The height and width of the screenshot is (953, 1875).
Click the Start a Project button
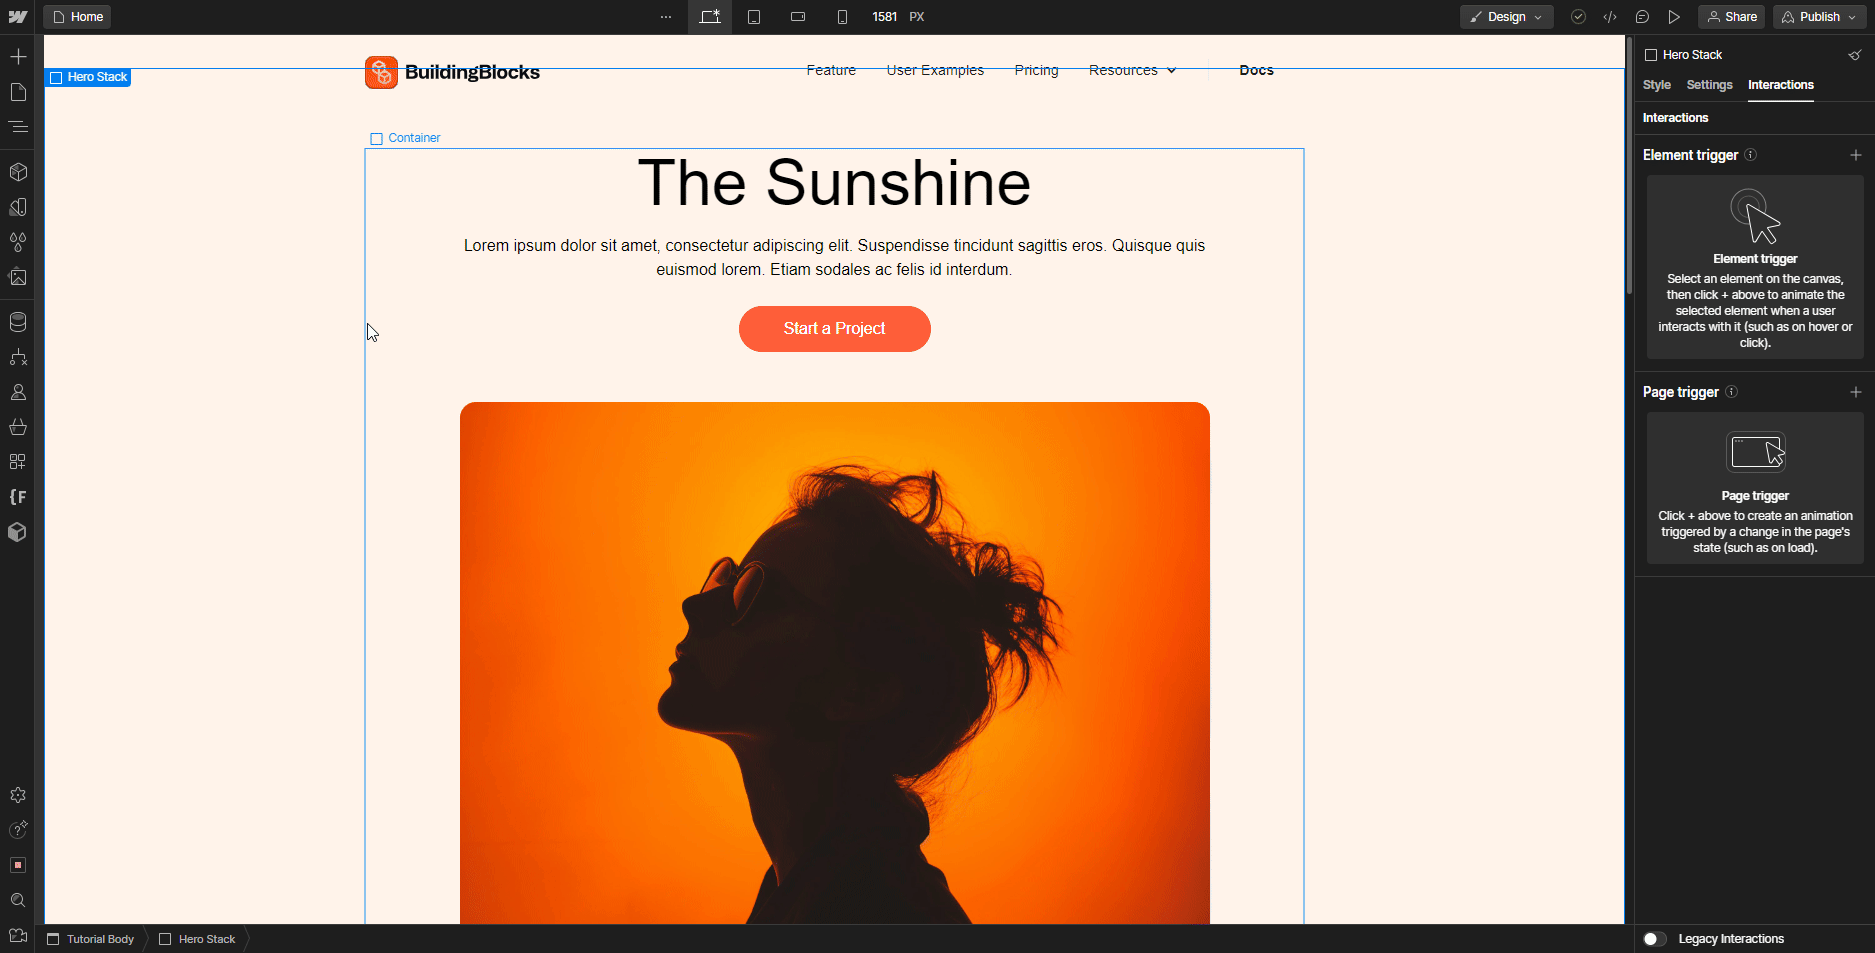[834, 329]
